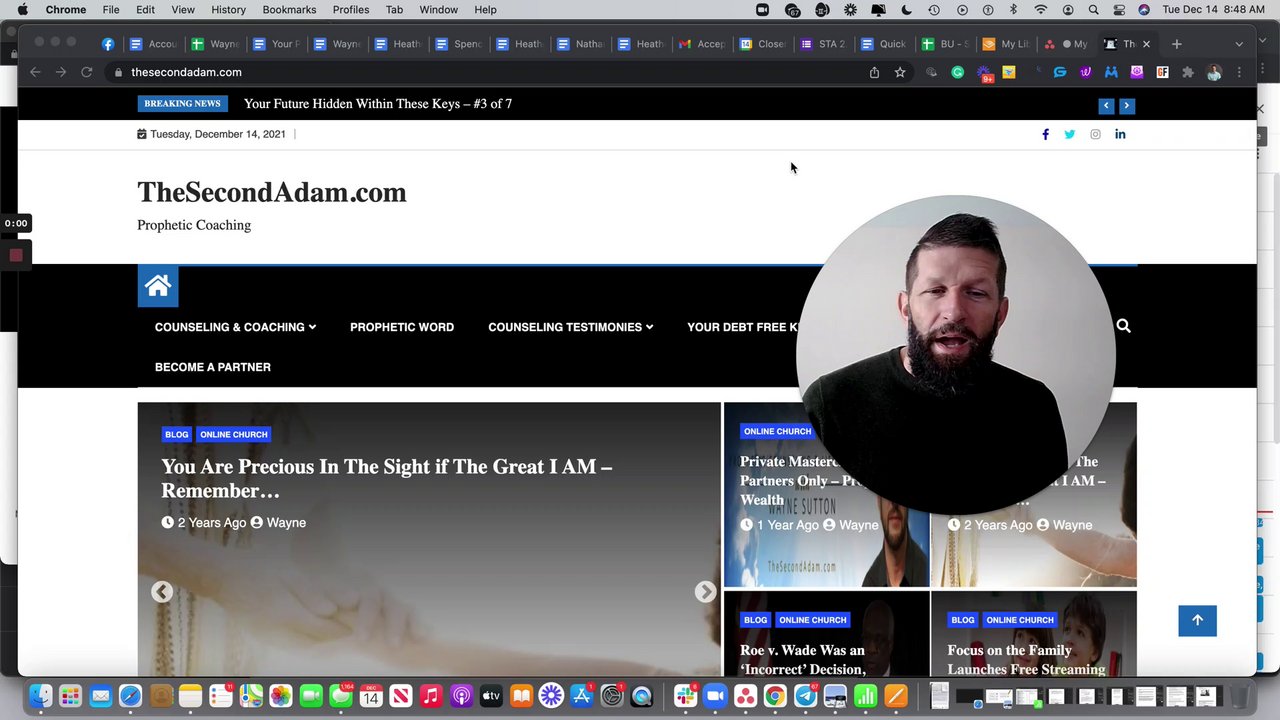Open a new Chrome tab
The height and width of the screenshot is (720, 1280).
[x=1176, y=44]
